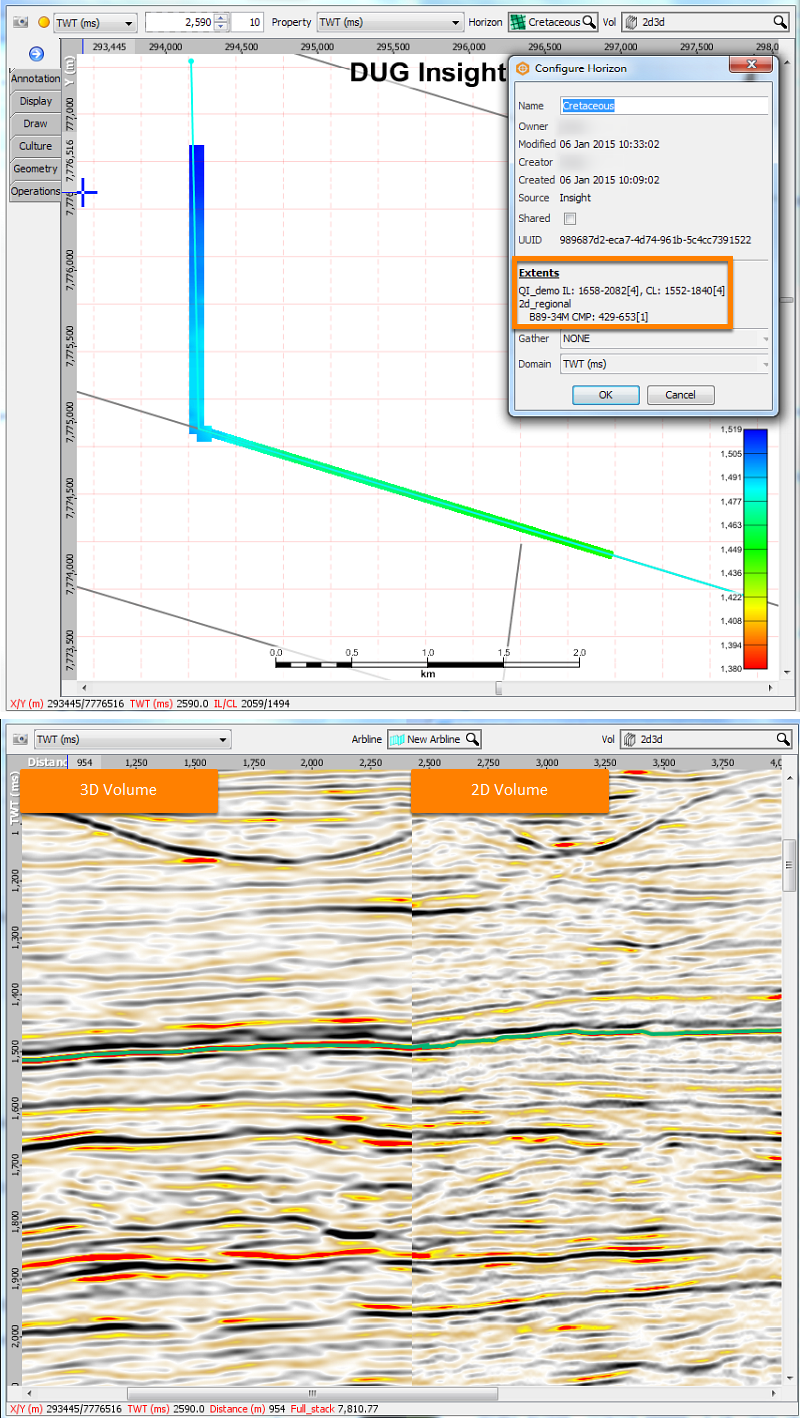This screenshot has height=1418, width=800.
Task: Click the section view camera snapshot icon
Action: click(x=19, y=739)
